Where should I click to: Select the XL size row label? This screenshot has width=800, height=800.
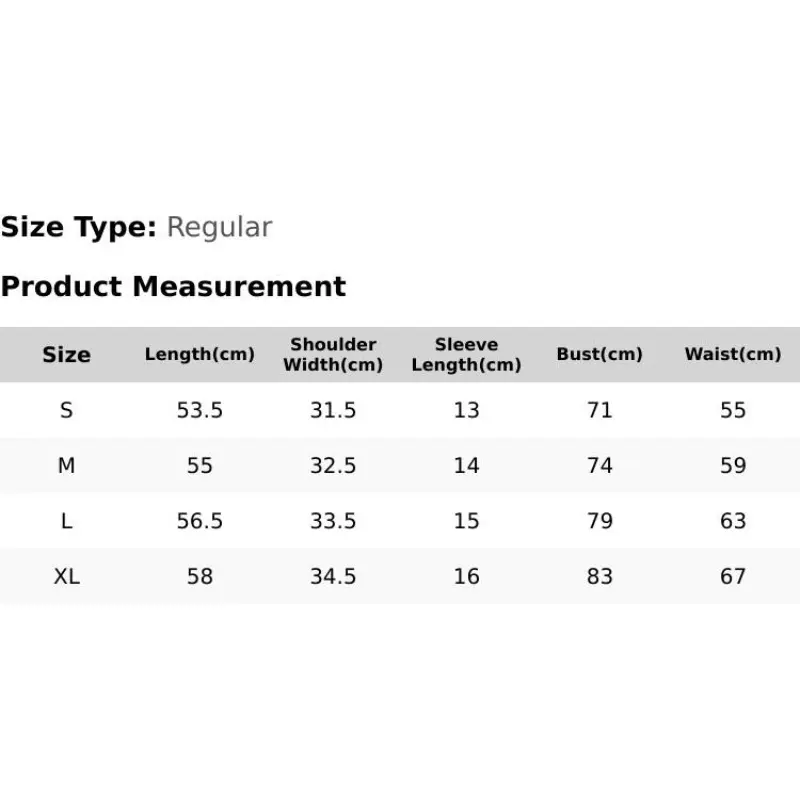click(66, 577)
